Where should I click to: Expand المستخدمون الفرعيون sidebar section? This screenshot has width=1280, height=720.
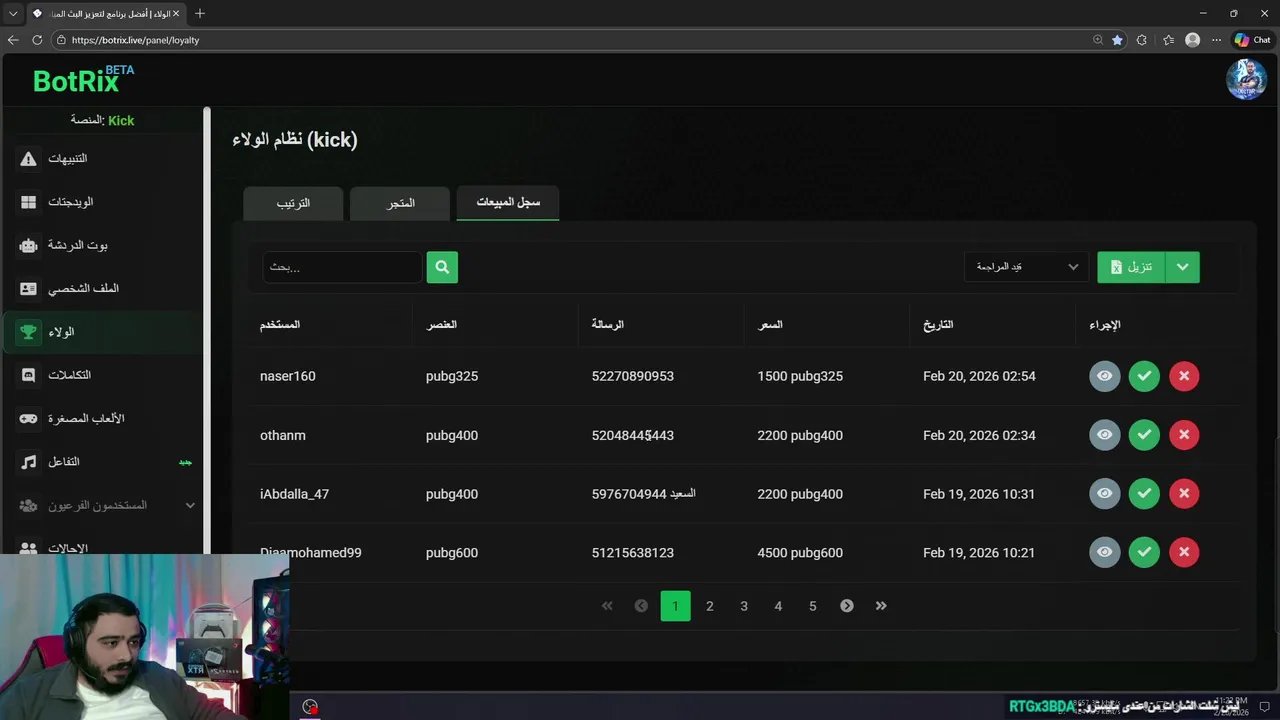[x=105, y=505]
